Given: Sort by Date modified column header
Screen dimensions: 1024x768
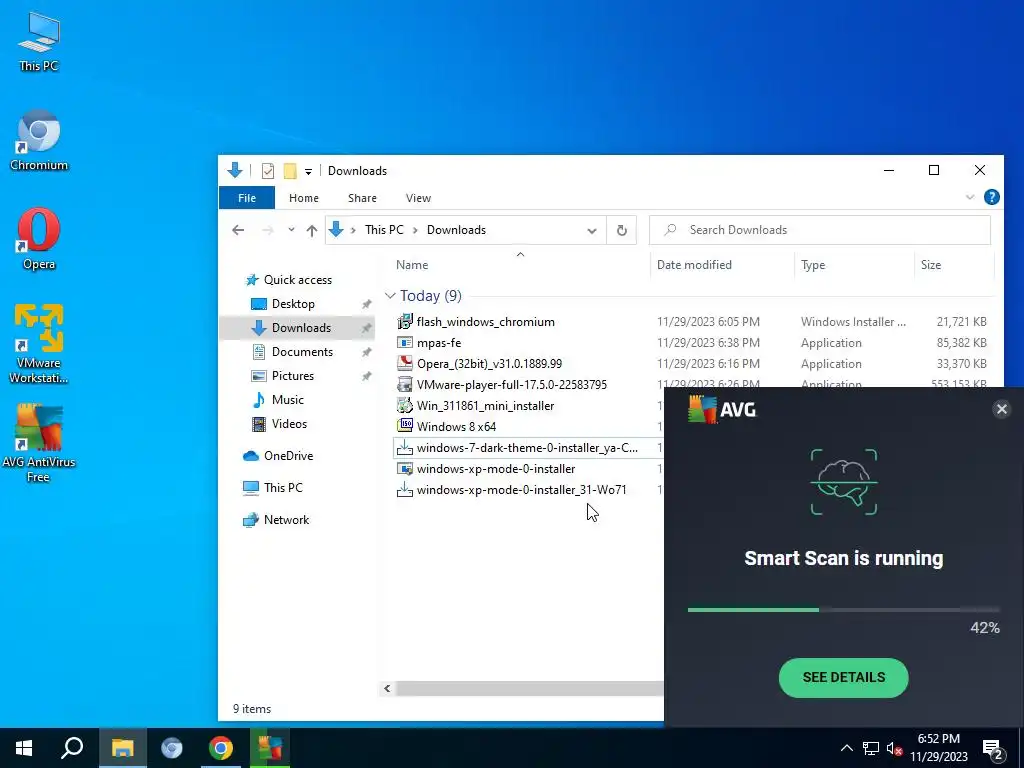Looking at the screenshot, I should [694, 265].
